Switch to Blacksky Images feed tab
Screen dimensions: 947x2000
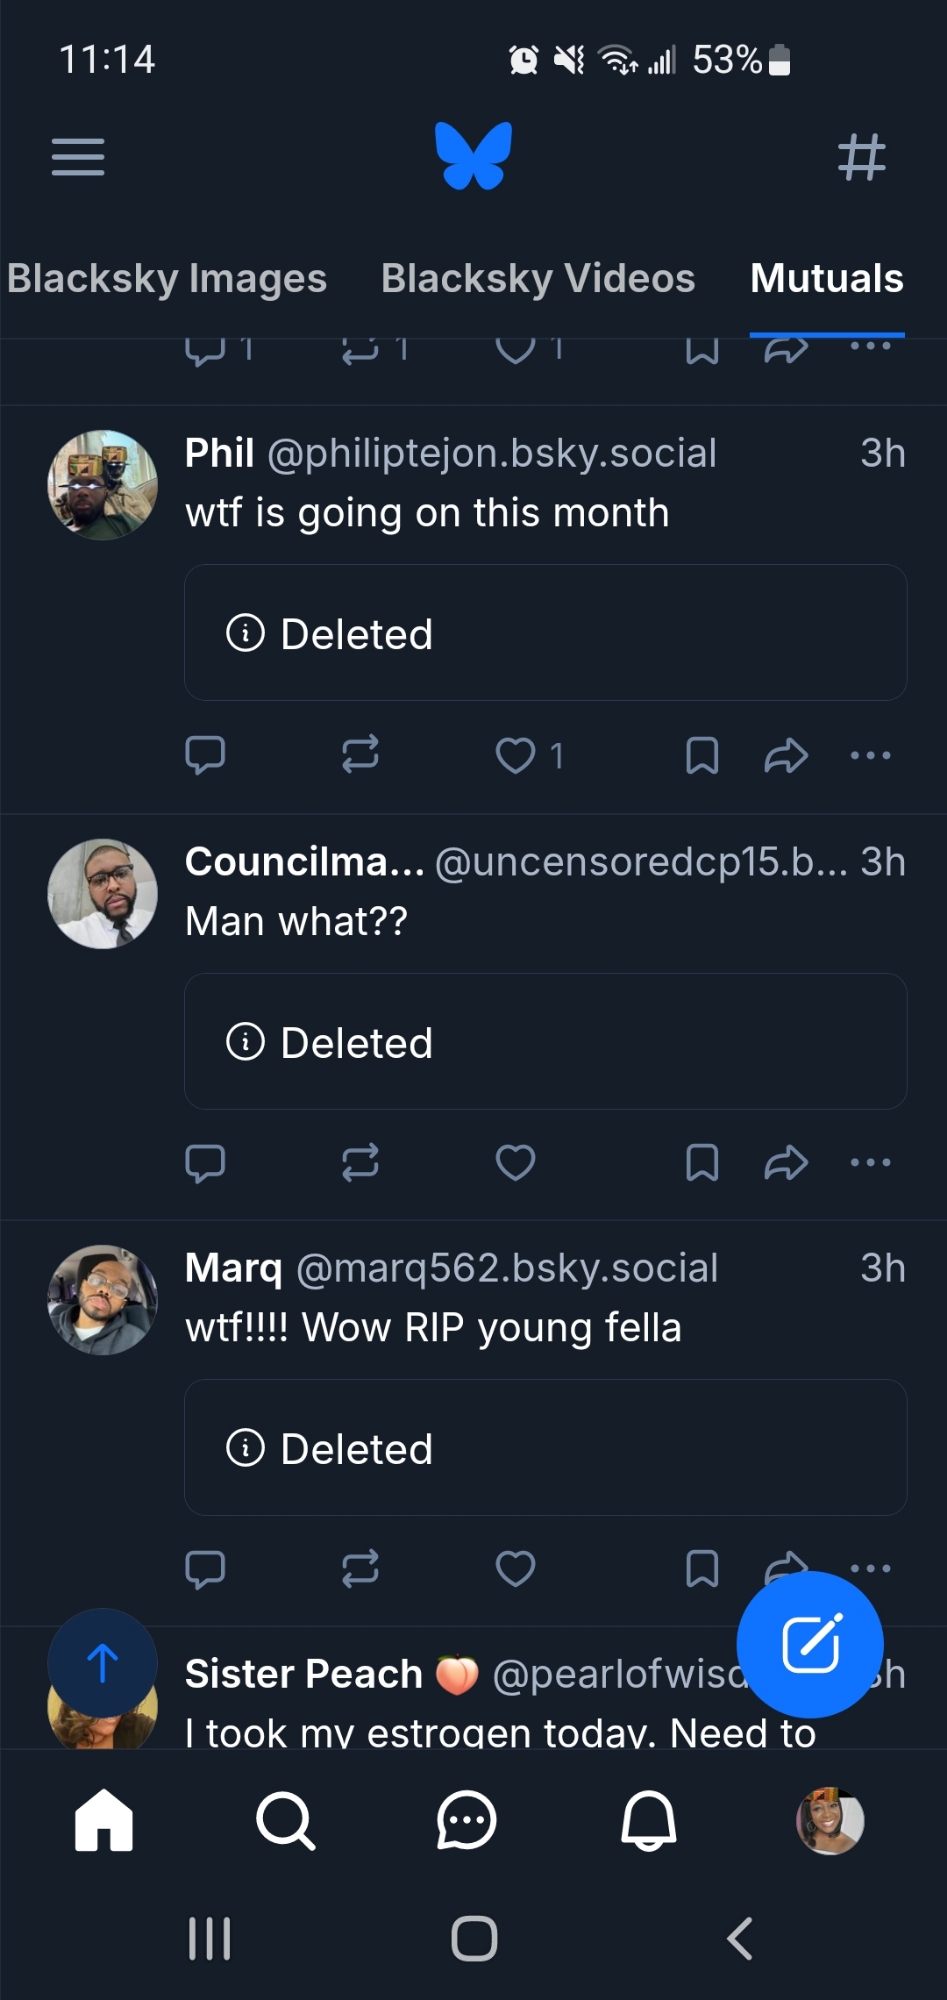coord(167,278)
